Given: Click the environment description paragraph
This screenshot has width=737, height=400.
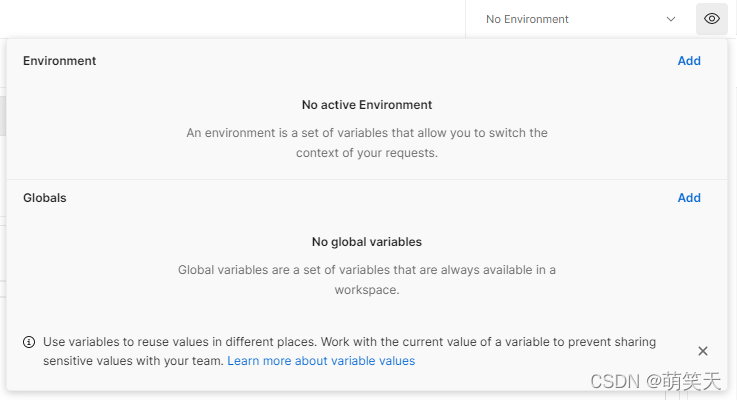Looking at the screenshot, I should tap(367, 143).
